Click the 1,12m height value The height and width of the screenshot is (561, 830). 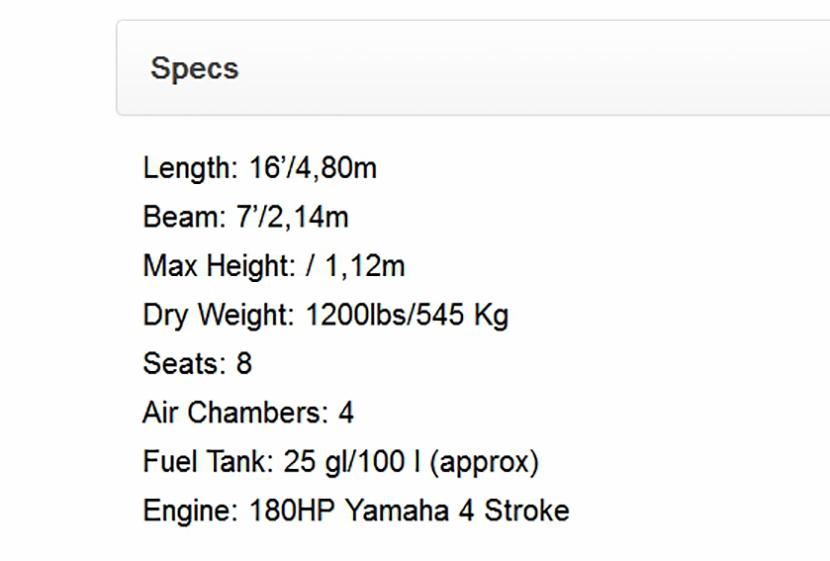[367, 266]
